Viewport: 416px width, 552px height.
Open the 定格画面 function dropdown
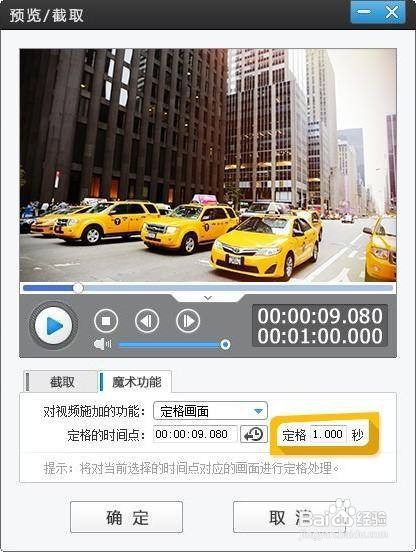(210, 411)
